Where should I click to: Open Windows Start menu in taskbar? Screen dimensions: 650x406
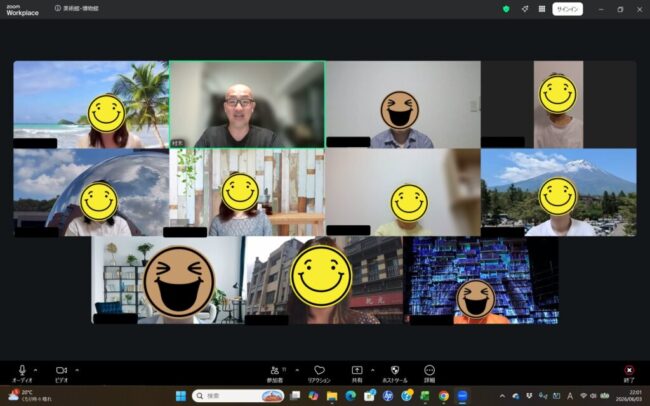[x=181, y=396]
